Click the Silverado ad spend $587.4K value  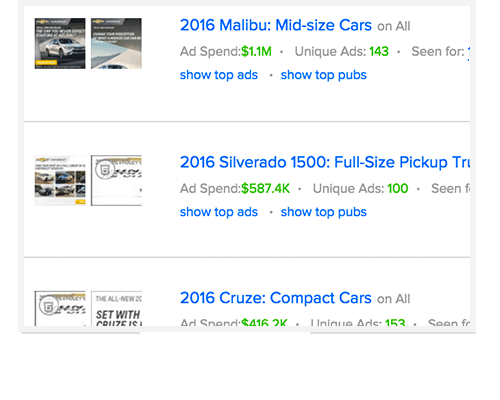(265, 189)
